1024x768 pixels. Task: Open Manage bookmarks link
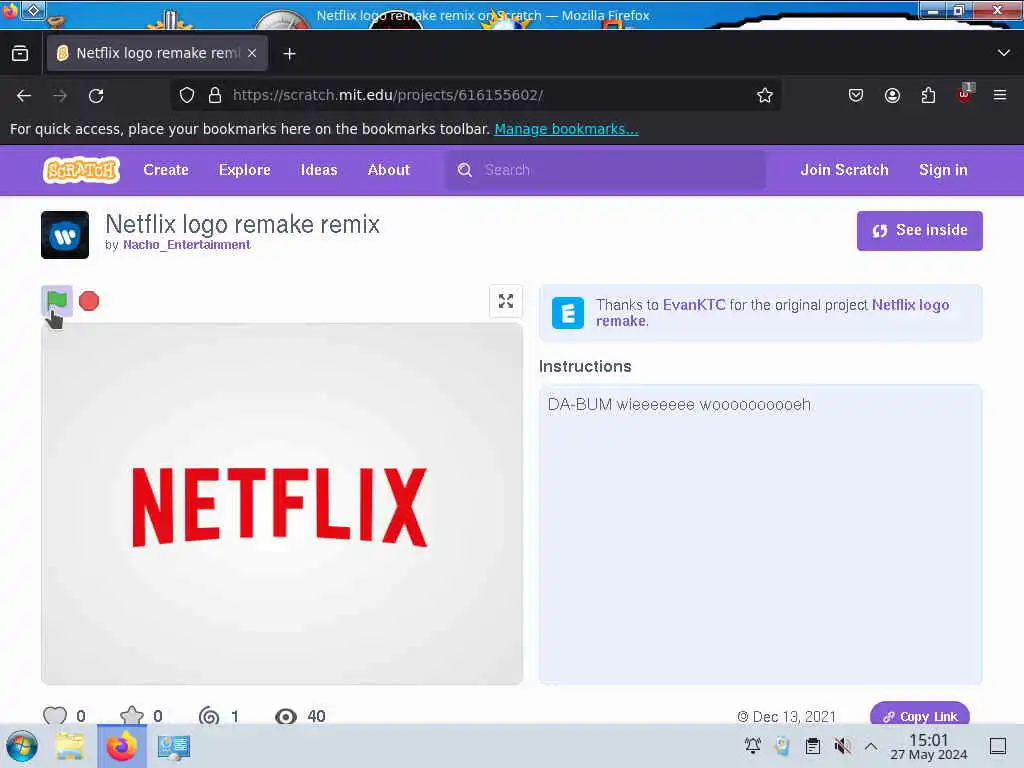(x=566, y=129)
